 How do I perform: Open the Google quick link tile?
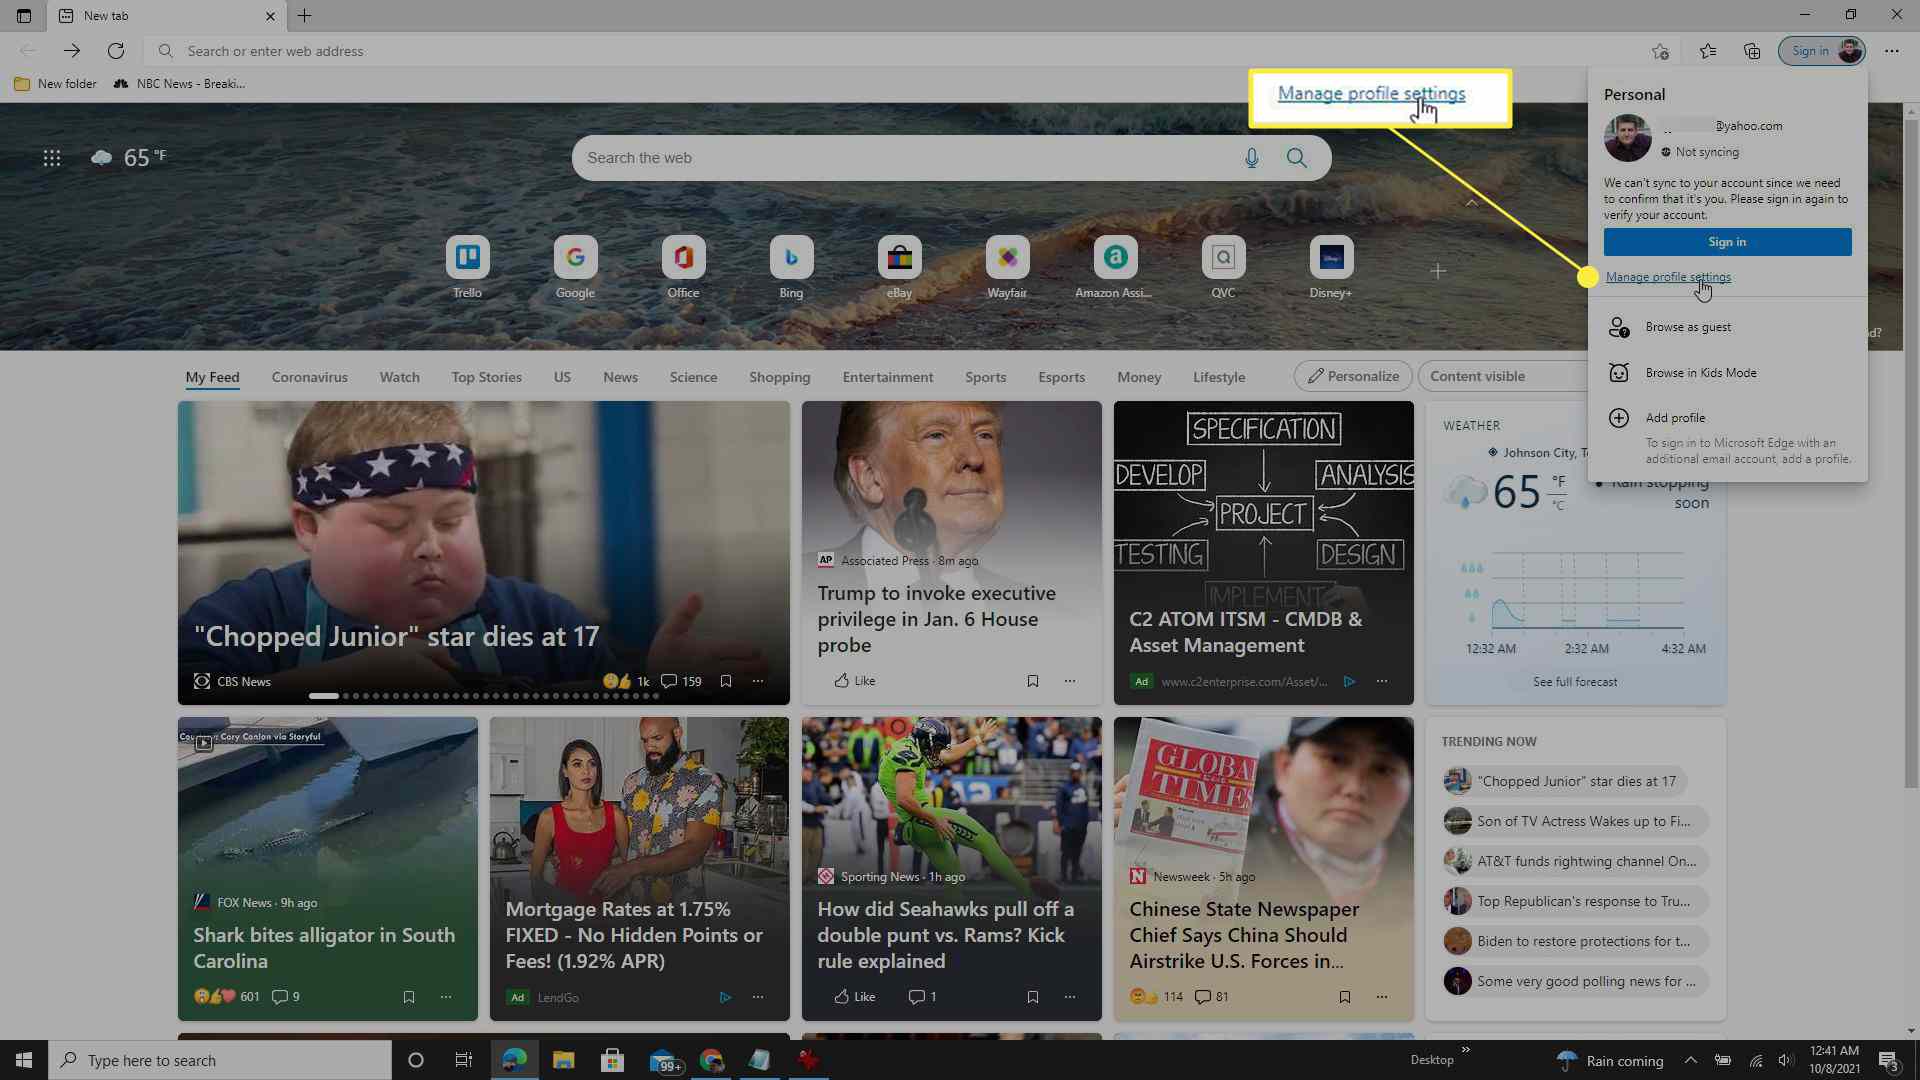[x=575, y=268]
